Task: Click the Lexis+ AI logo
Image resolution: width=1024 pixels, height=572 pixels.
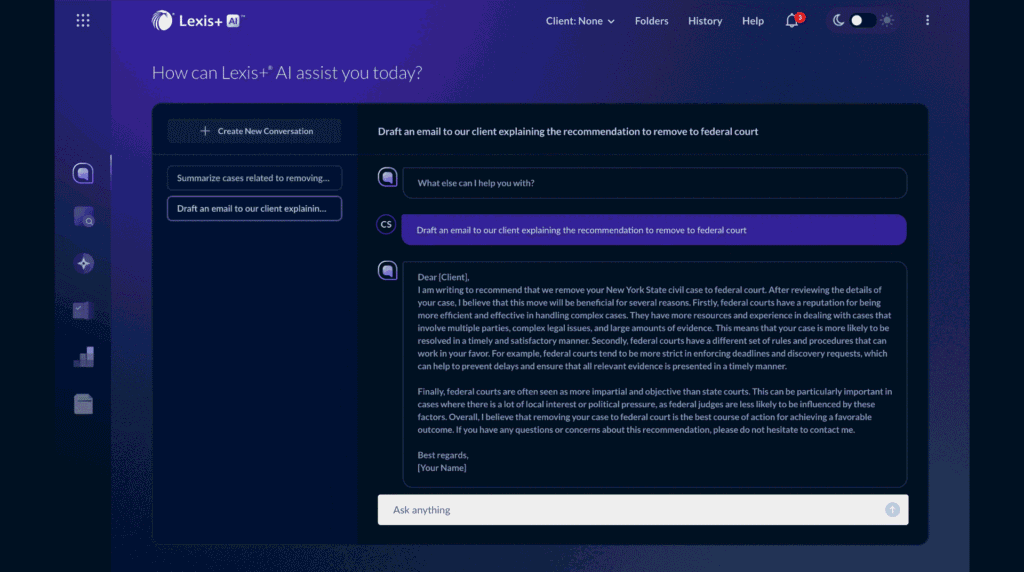Action: [x=198, y=20]
